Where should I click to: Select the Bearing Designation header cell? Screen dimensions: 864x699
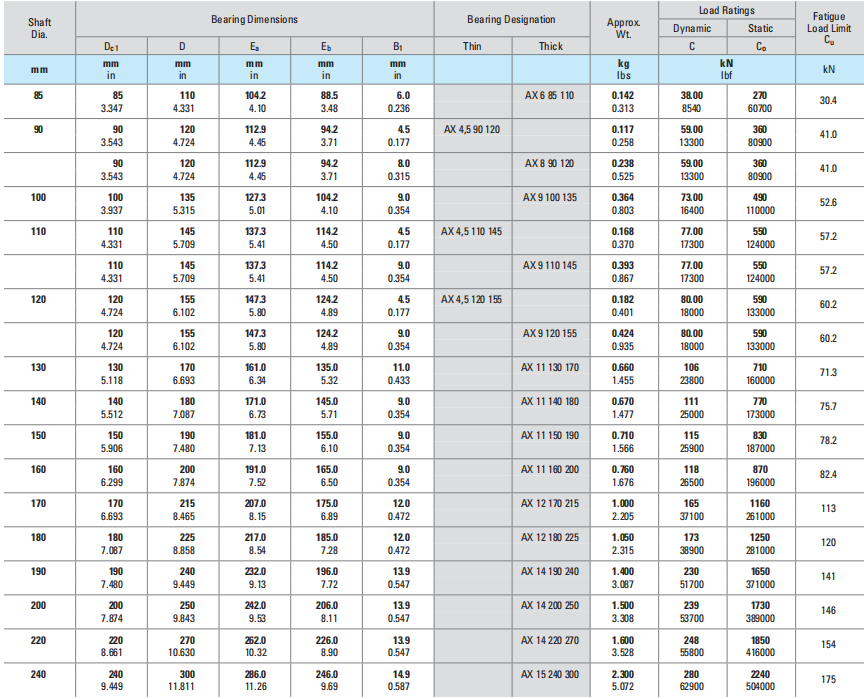(x=511, y=19)
